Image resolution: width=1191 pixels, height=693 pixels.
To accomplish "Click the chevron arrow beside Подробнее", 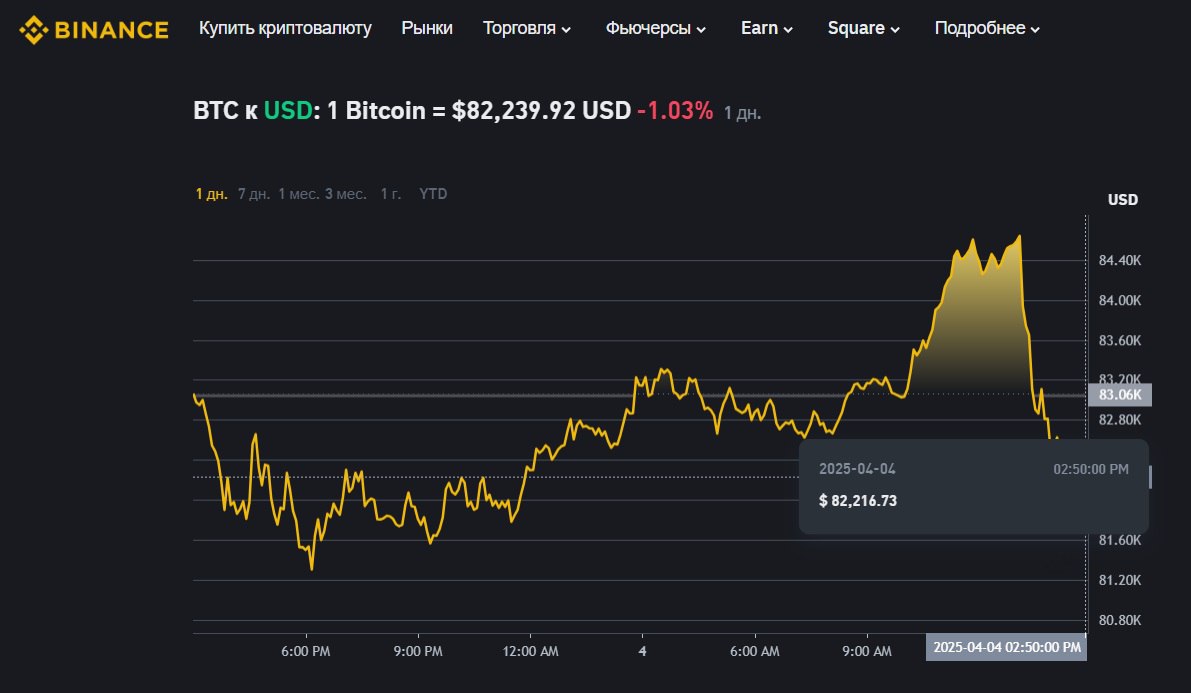I will [x=1034, y=29].
